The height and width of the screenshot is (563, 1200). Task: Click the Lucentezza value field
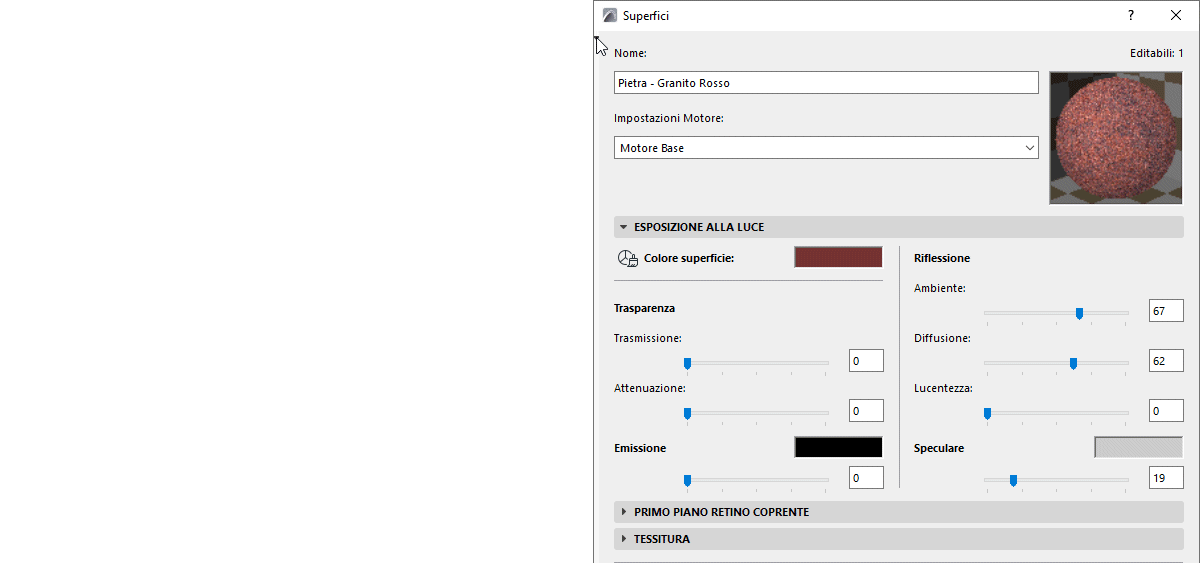1166,410
